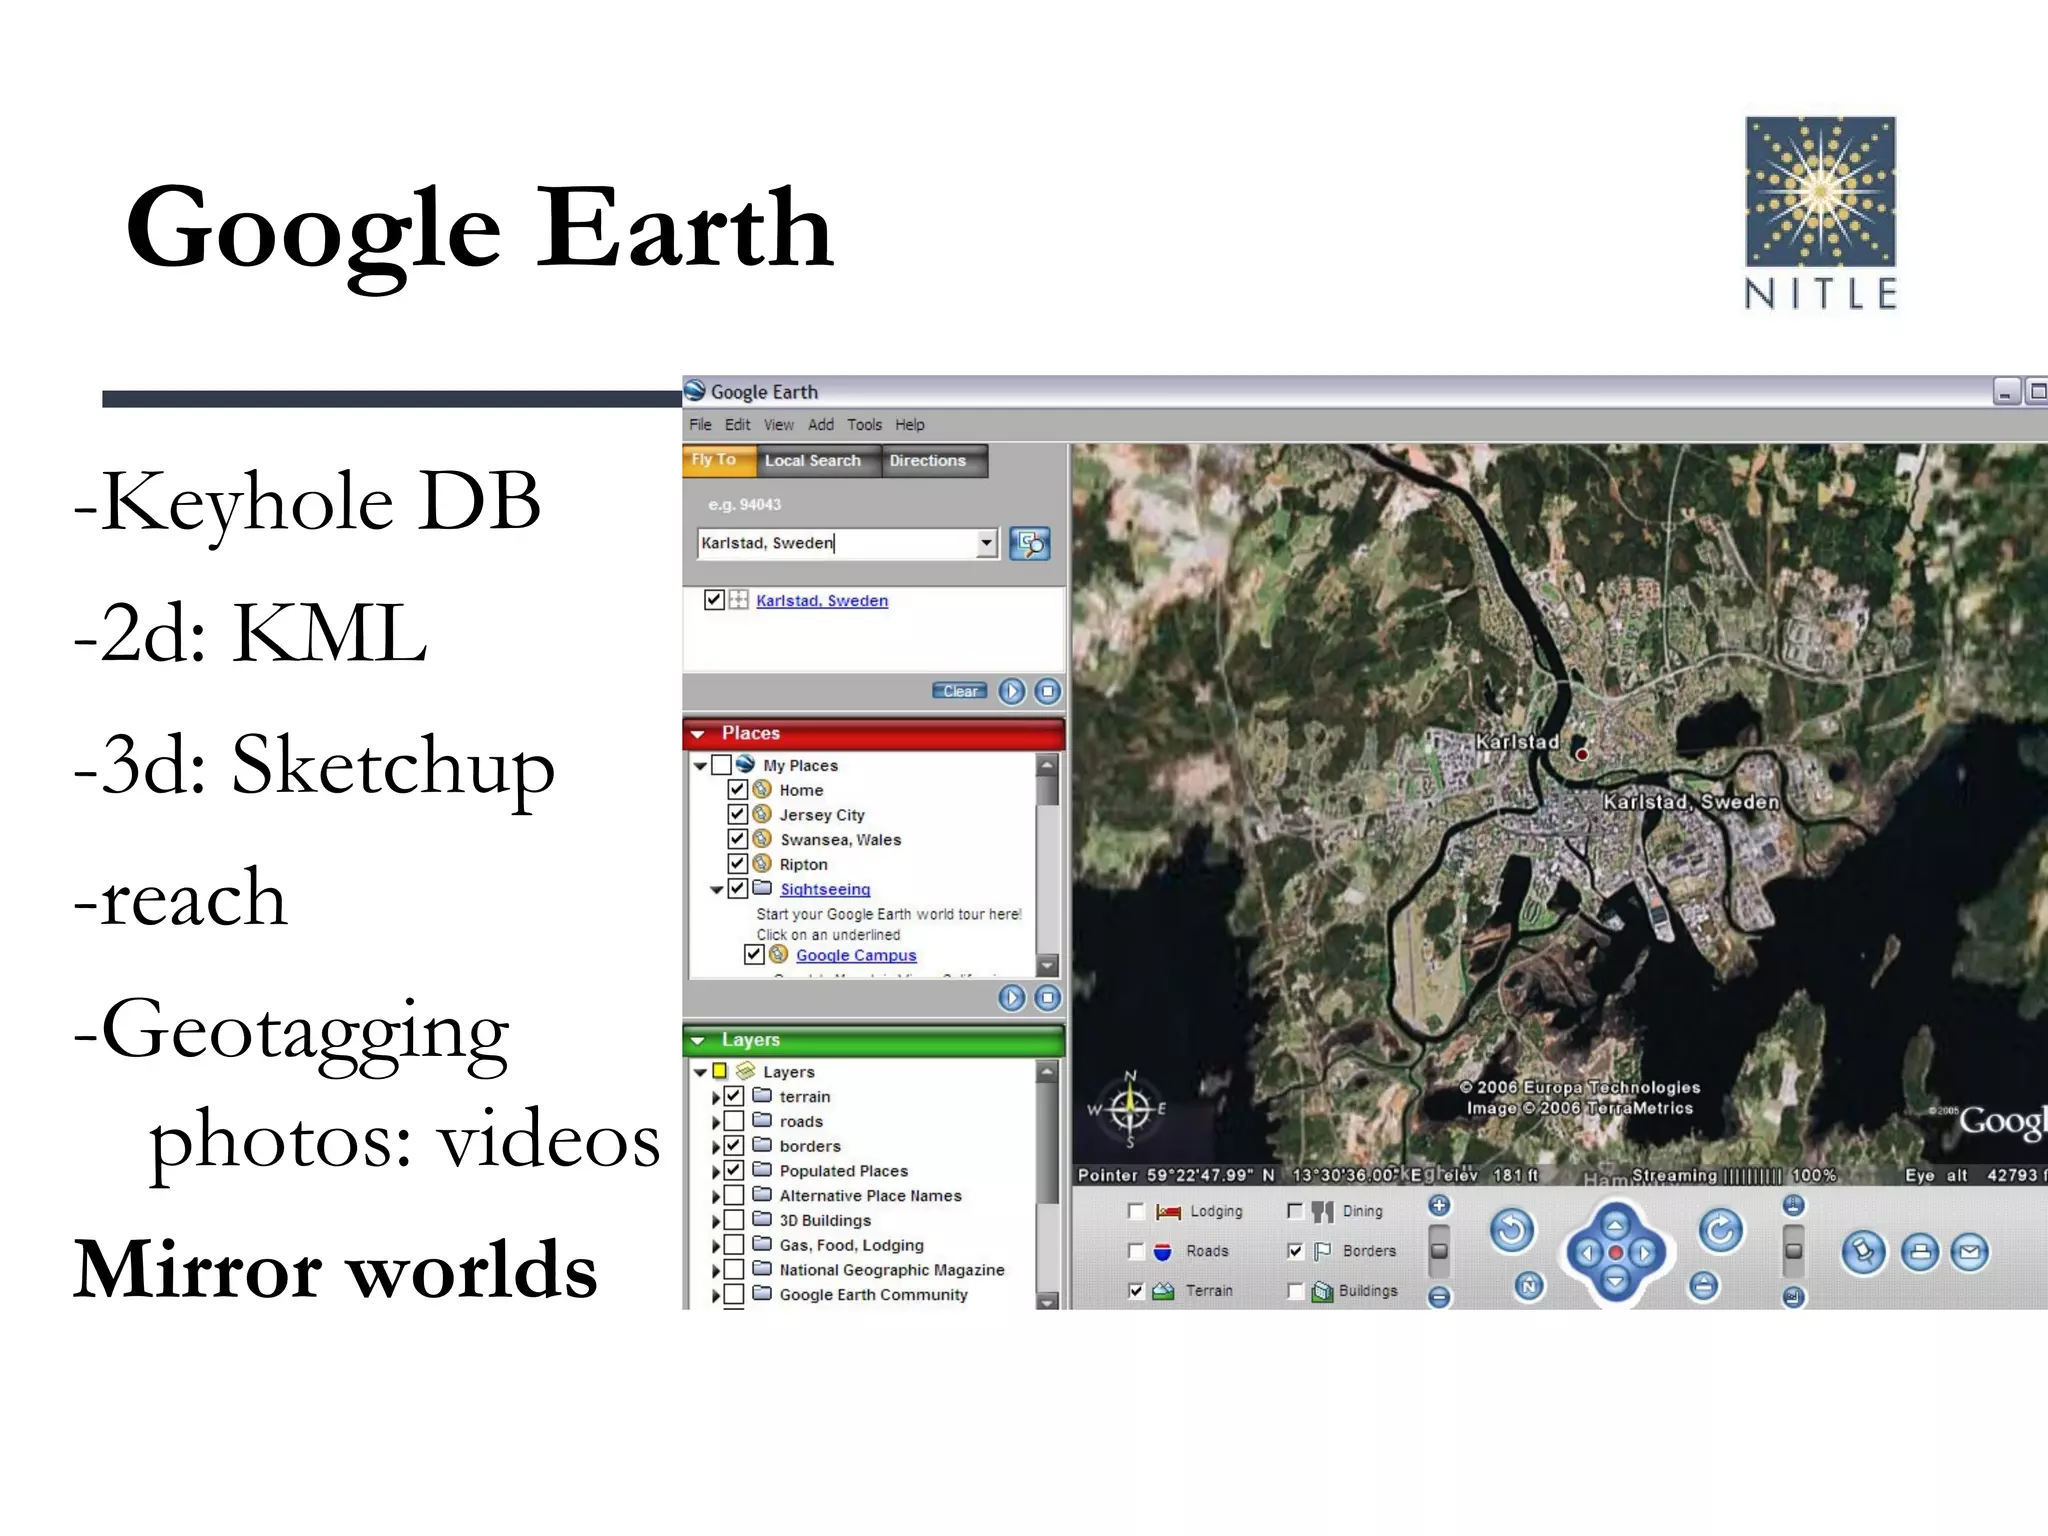Click the Google Campus link
The width and height of the screenshot is (2048, 1536).
[x=856, y=955]
